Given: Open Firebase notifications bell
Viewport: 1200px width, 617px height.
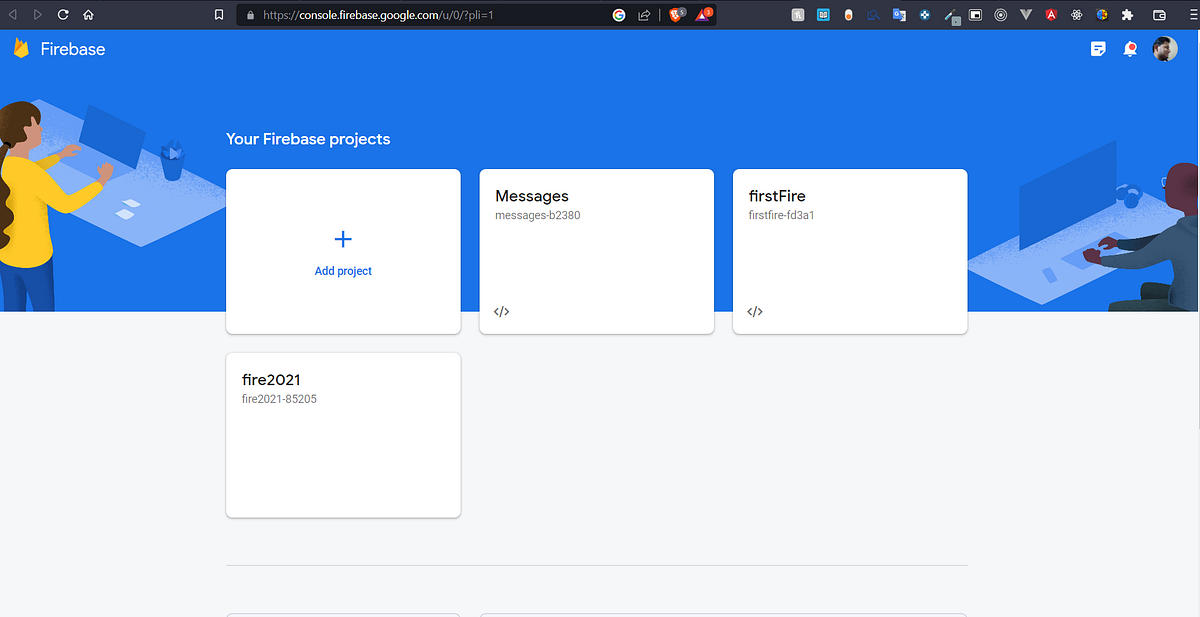Looking at the screenshot, I should [1130, 48].
